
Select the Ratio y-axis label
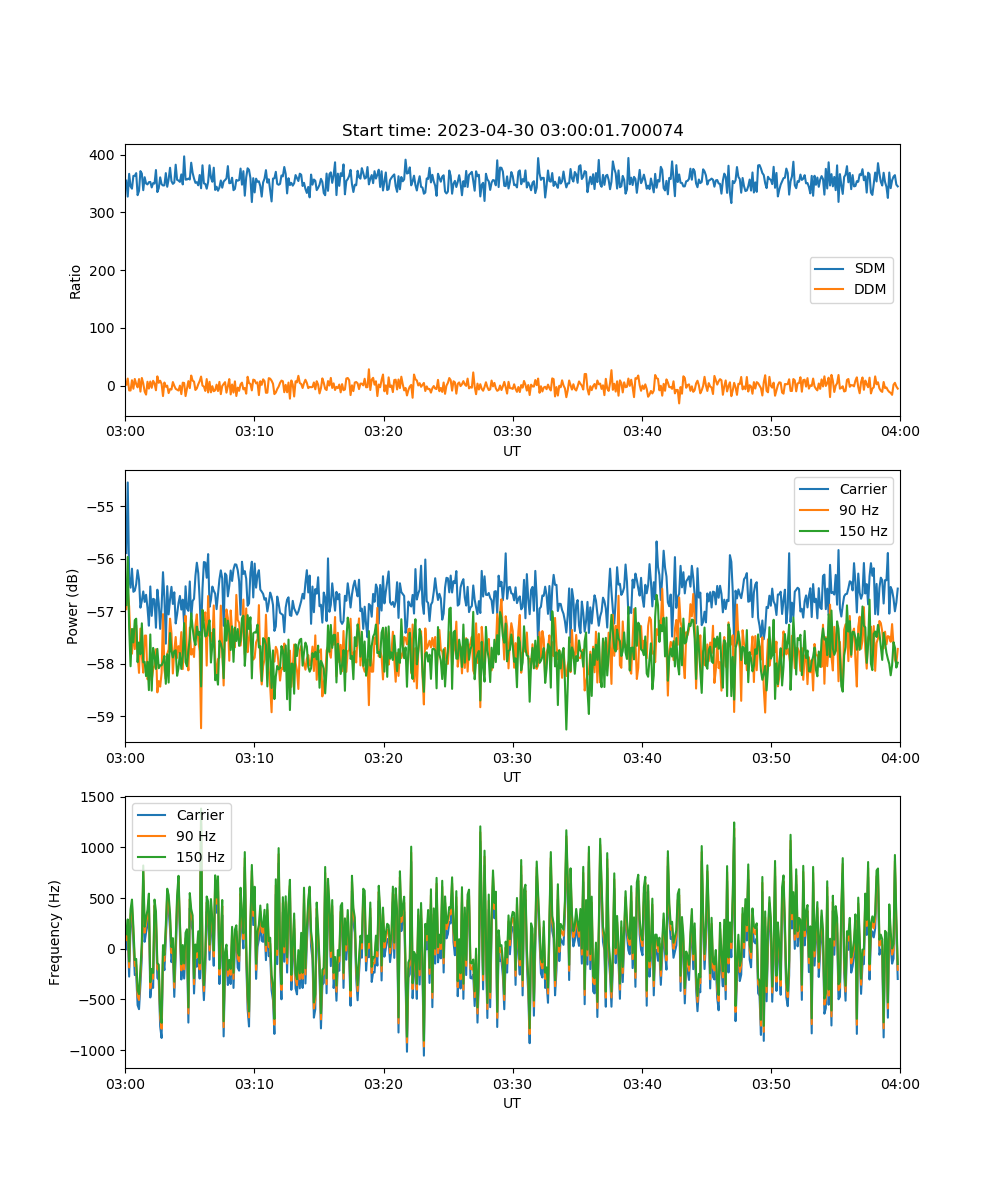tap(76, 281)
